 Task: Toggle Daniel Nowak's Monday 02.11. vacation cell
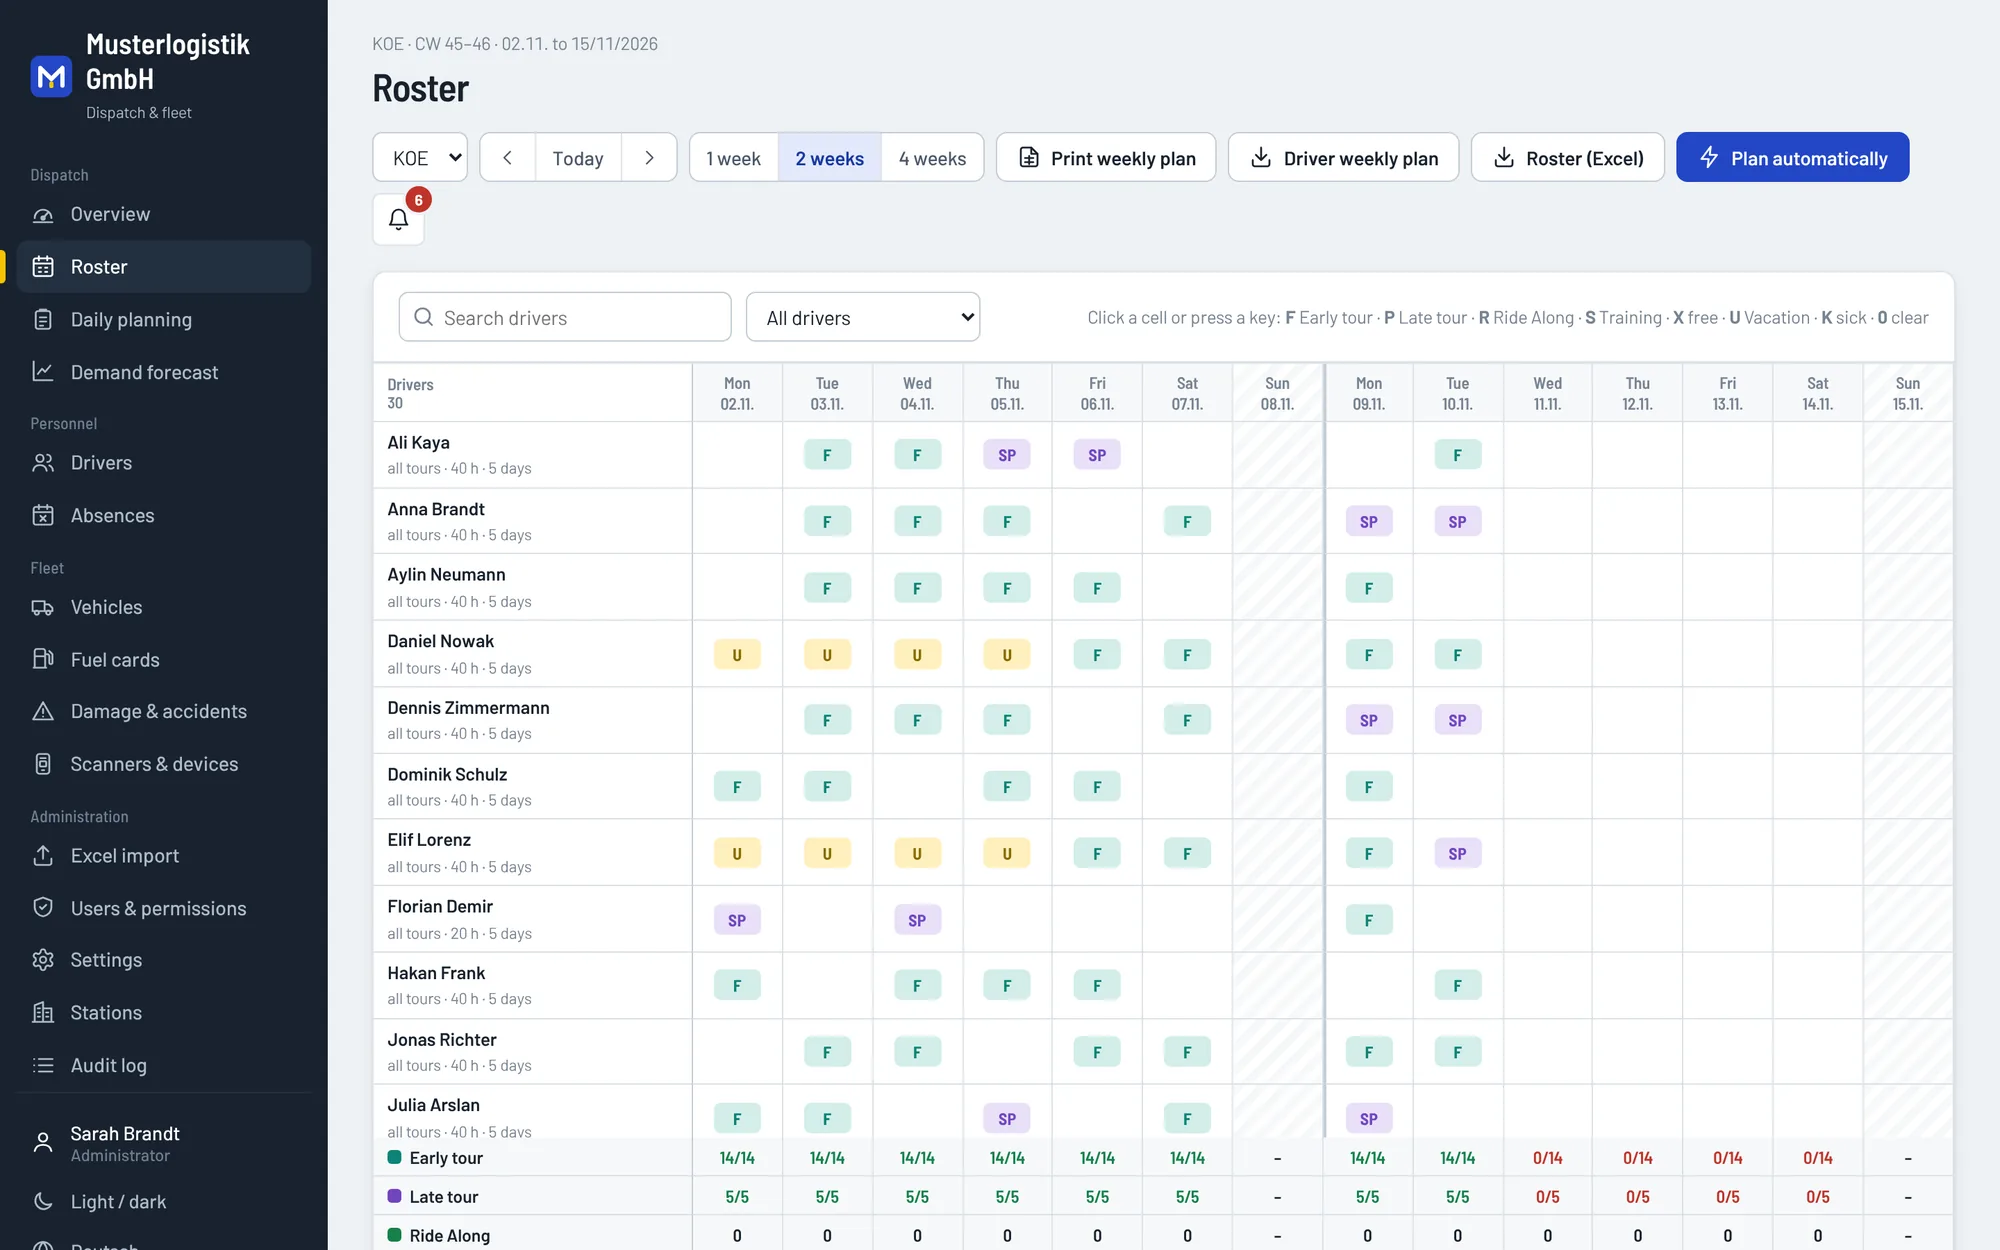coord(737,655)
